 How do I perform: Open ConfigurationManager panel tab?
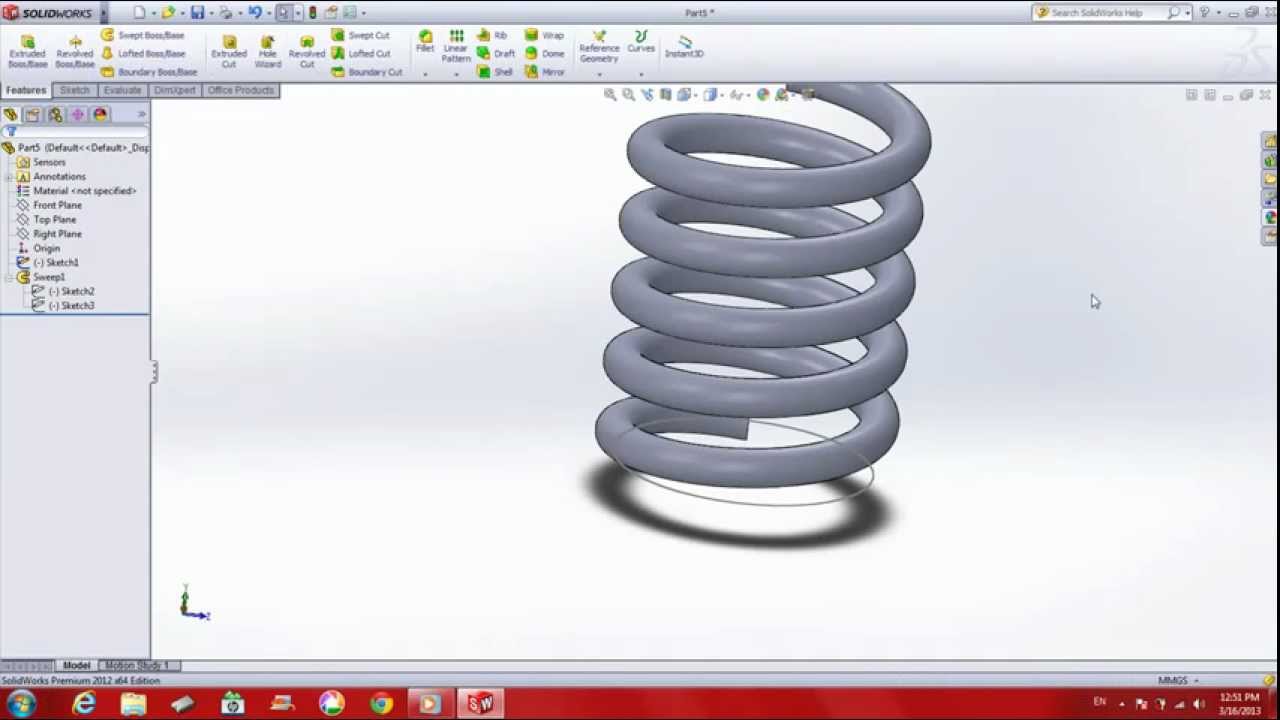55,115
